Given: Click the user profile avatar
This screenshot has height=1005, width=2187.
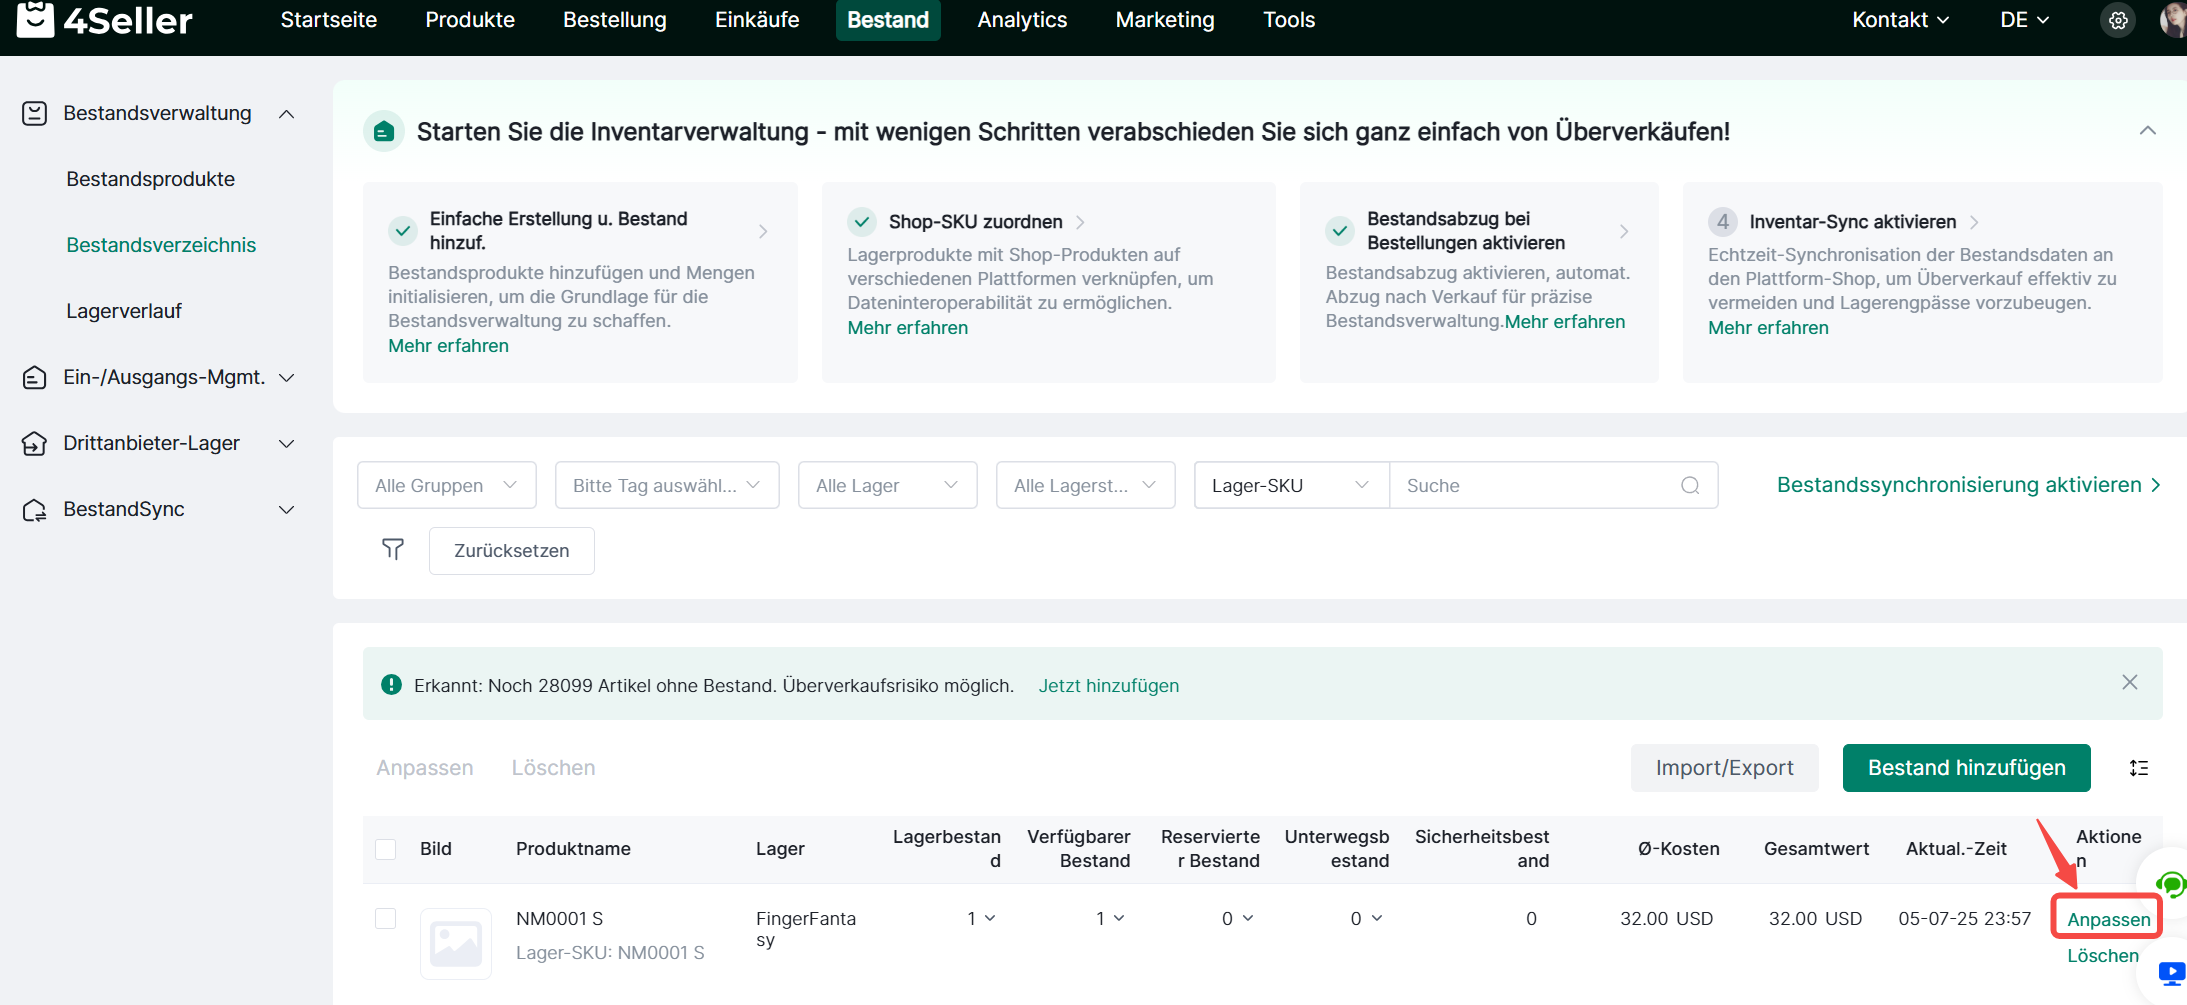Looking at the screenshot, I should pyautogui.click(x=2173, y=20).
